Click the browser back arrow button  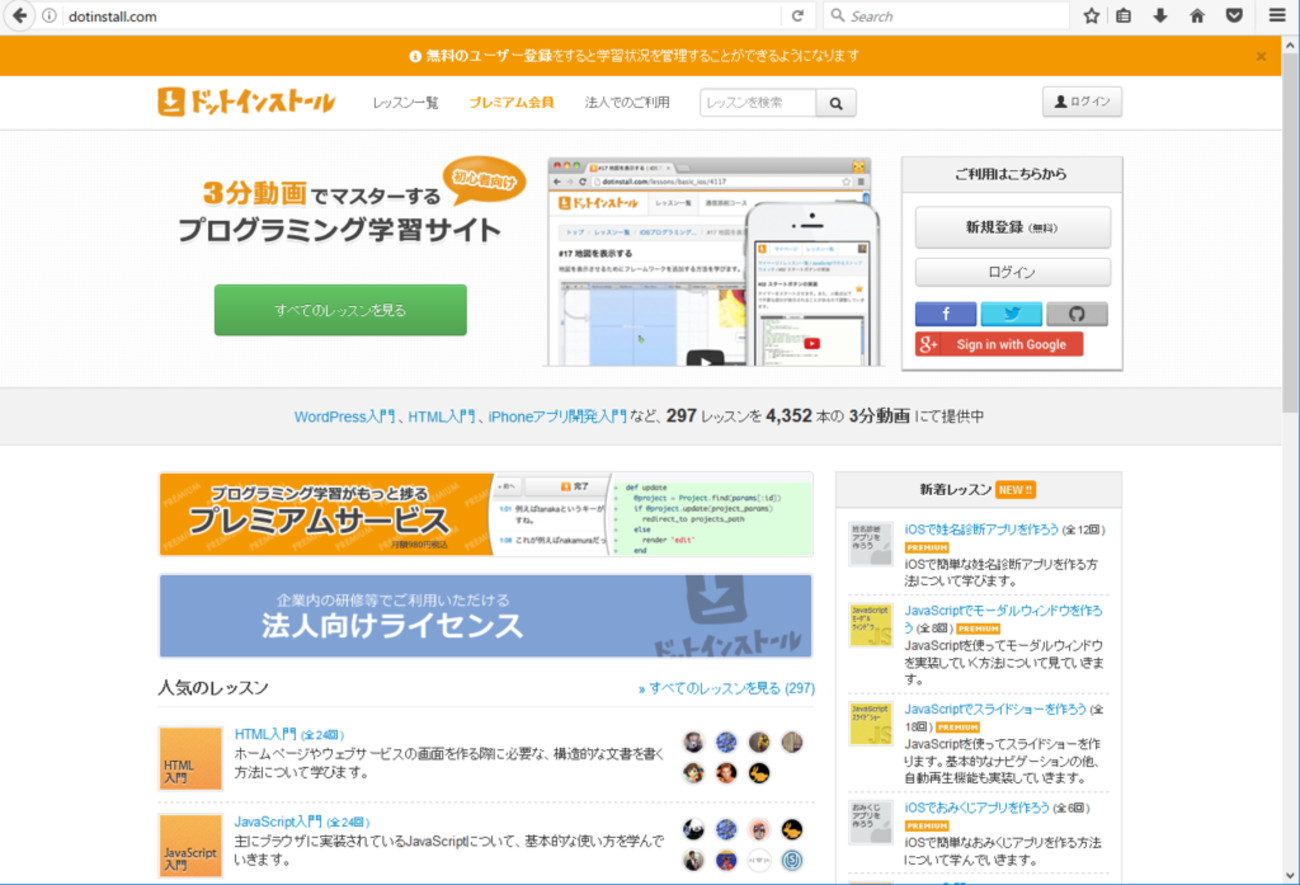coord(19,16)
